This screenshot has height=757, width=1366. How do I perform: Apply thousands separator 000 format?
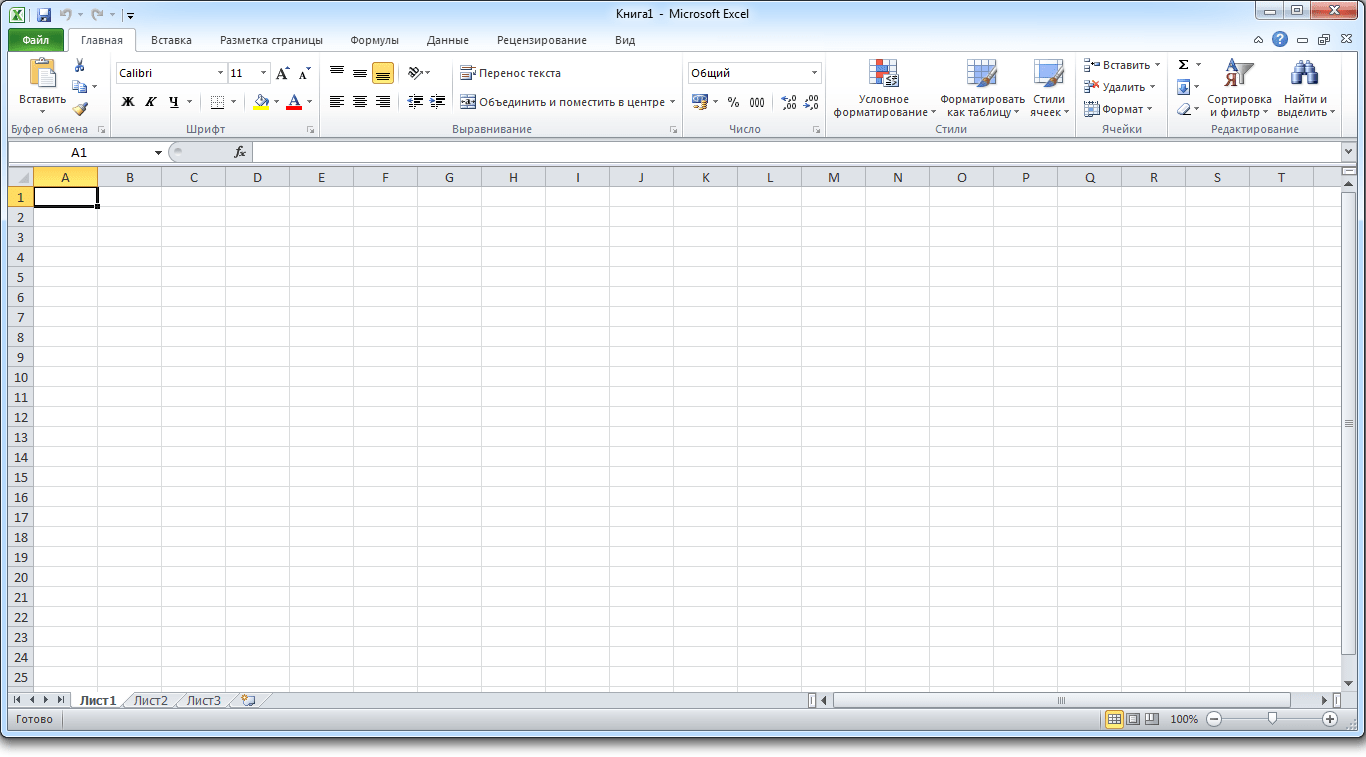point(757,102)
